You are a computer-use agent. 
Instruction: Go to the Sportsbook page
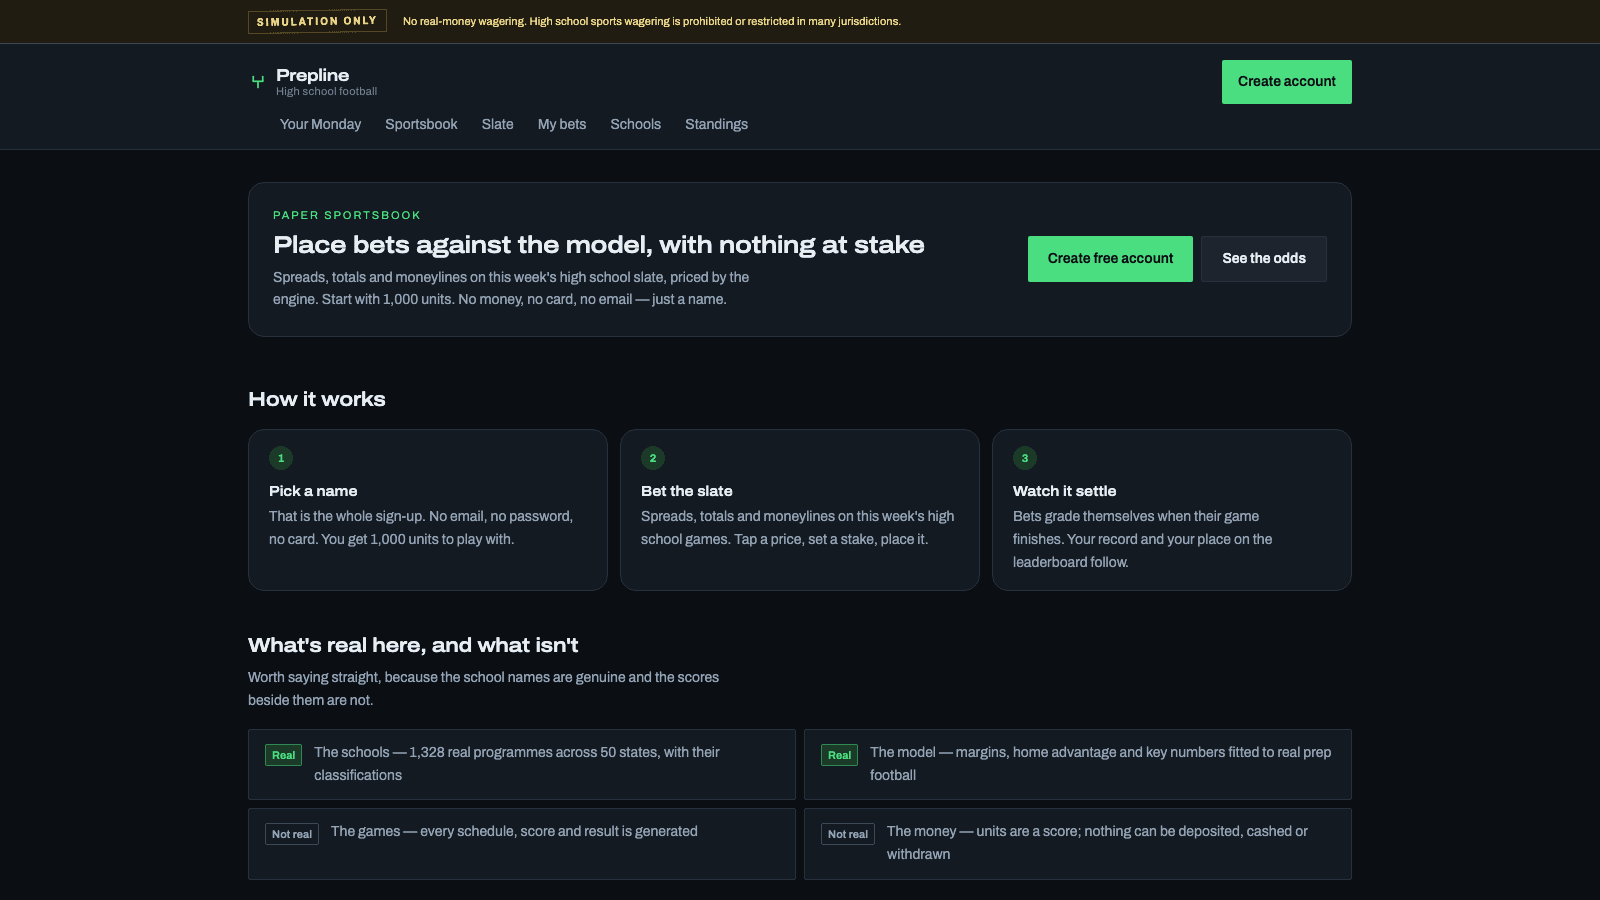[421, 124]
